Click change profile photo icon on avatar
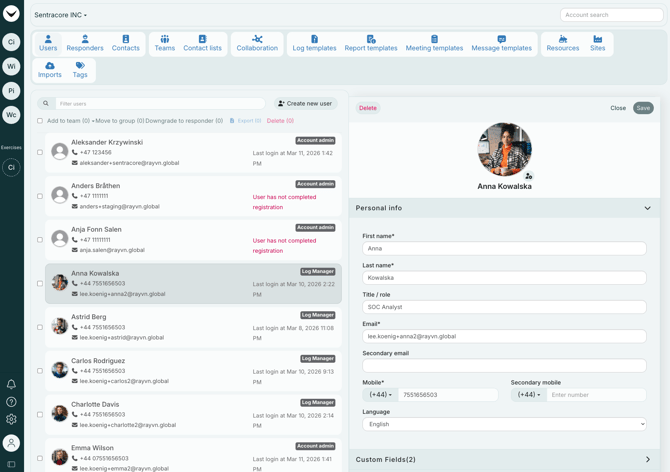670x472 pixels. (529, 176)
